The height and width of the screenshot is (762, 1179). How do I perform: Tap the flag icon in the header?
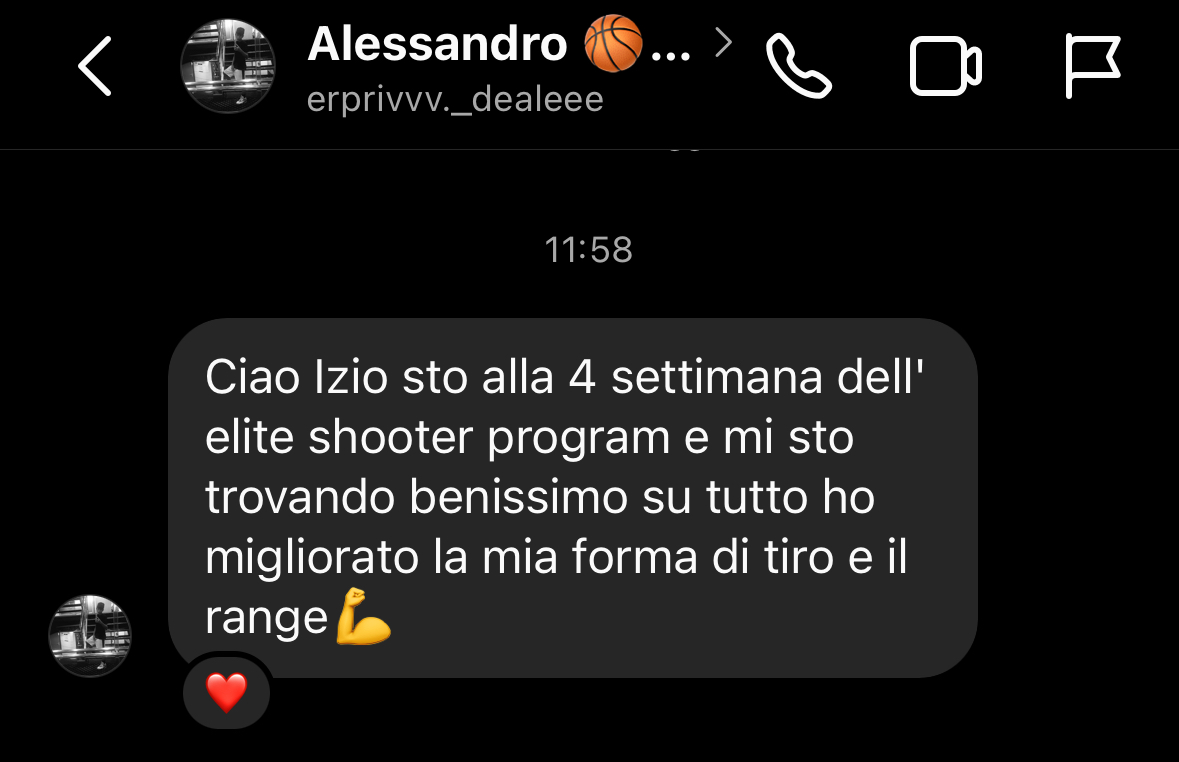[1093, 66]
